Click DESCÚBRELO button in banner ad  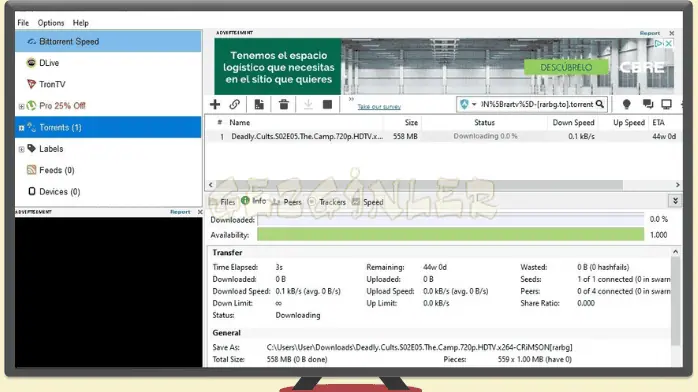click(x=566, y=68)
